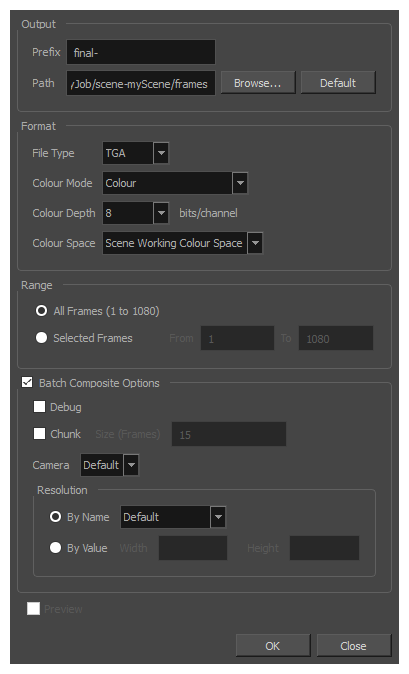The width and height of the screenshot is (409, 674).
Task: Select the Selected Frames radio option
Action: 42,338
